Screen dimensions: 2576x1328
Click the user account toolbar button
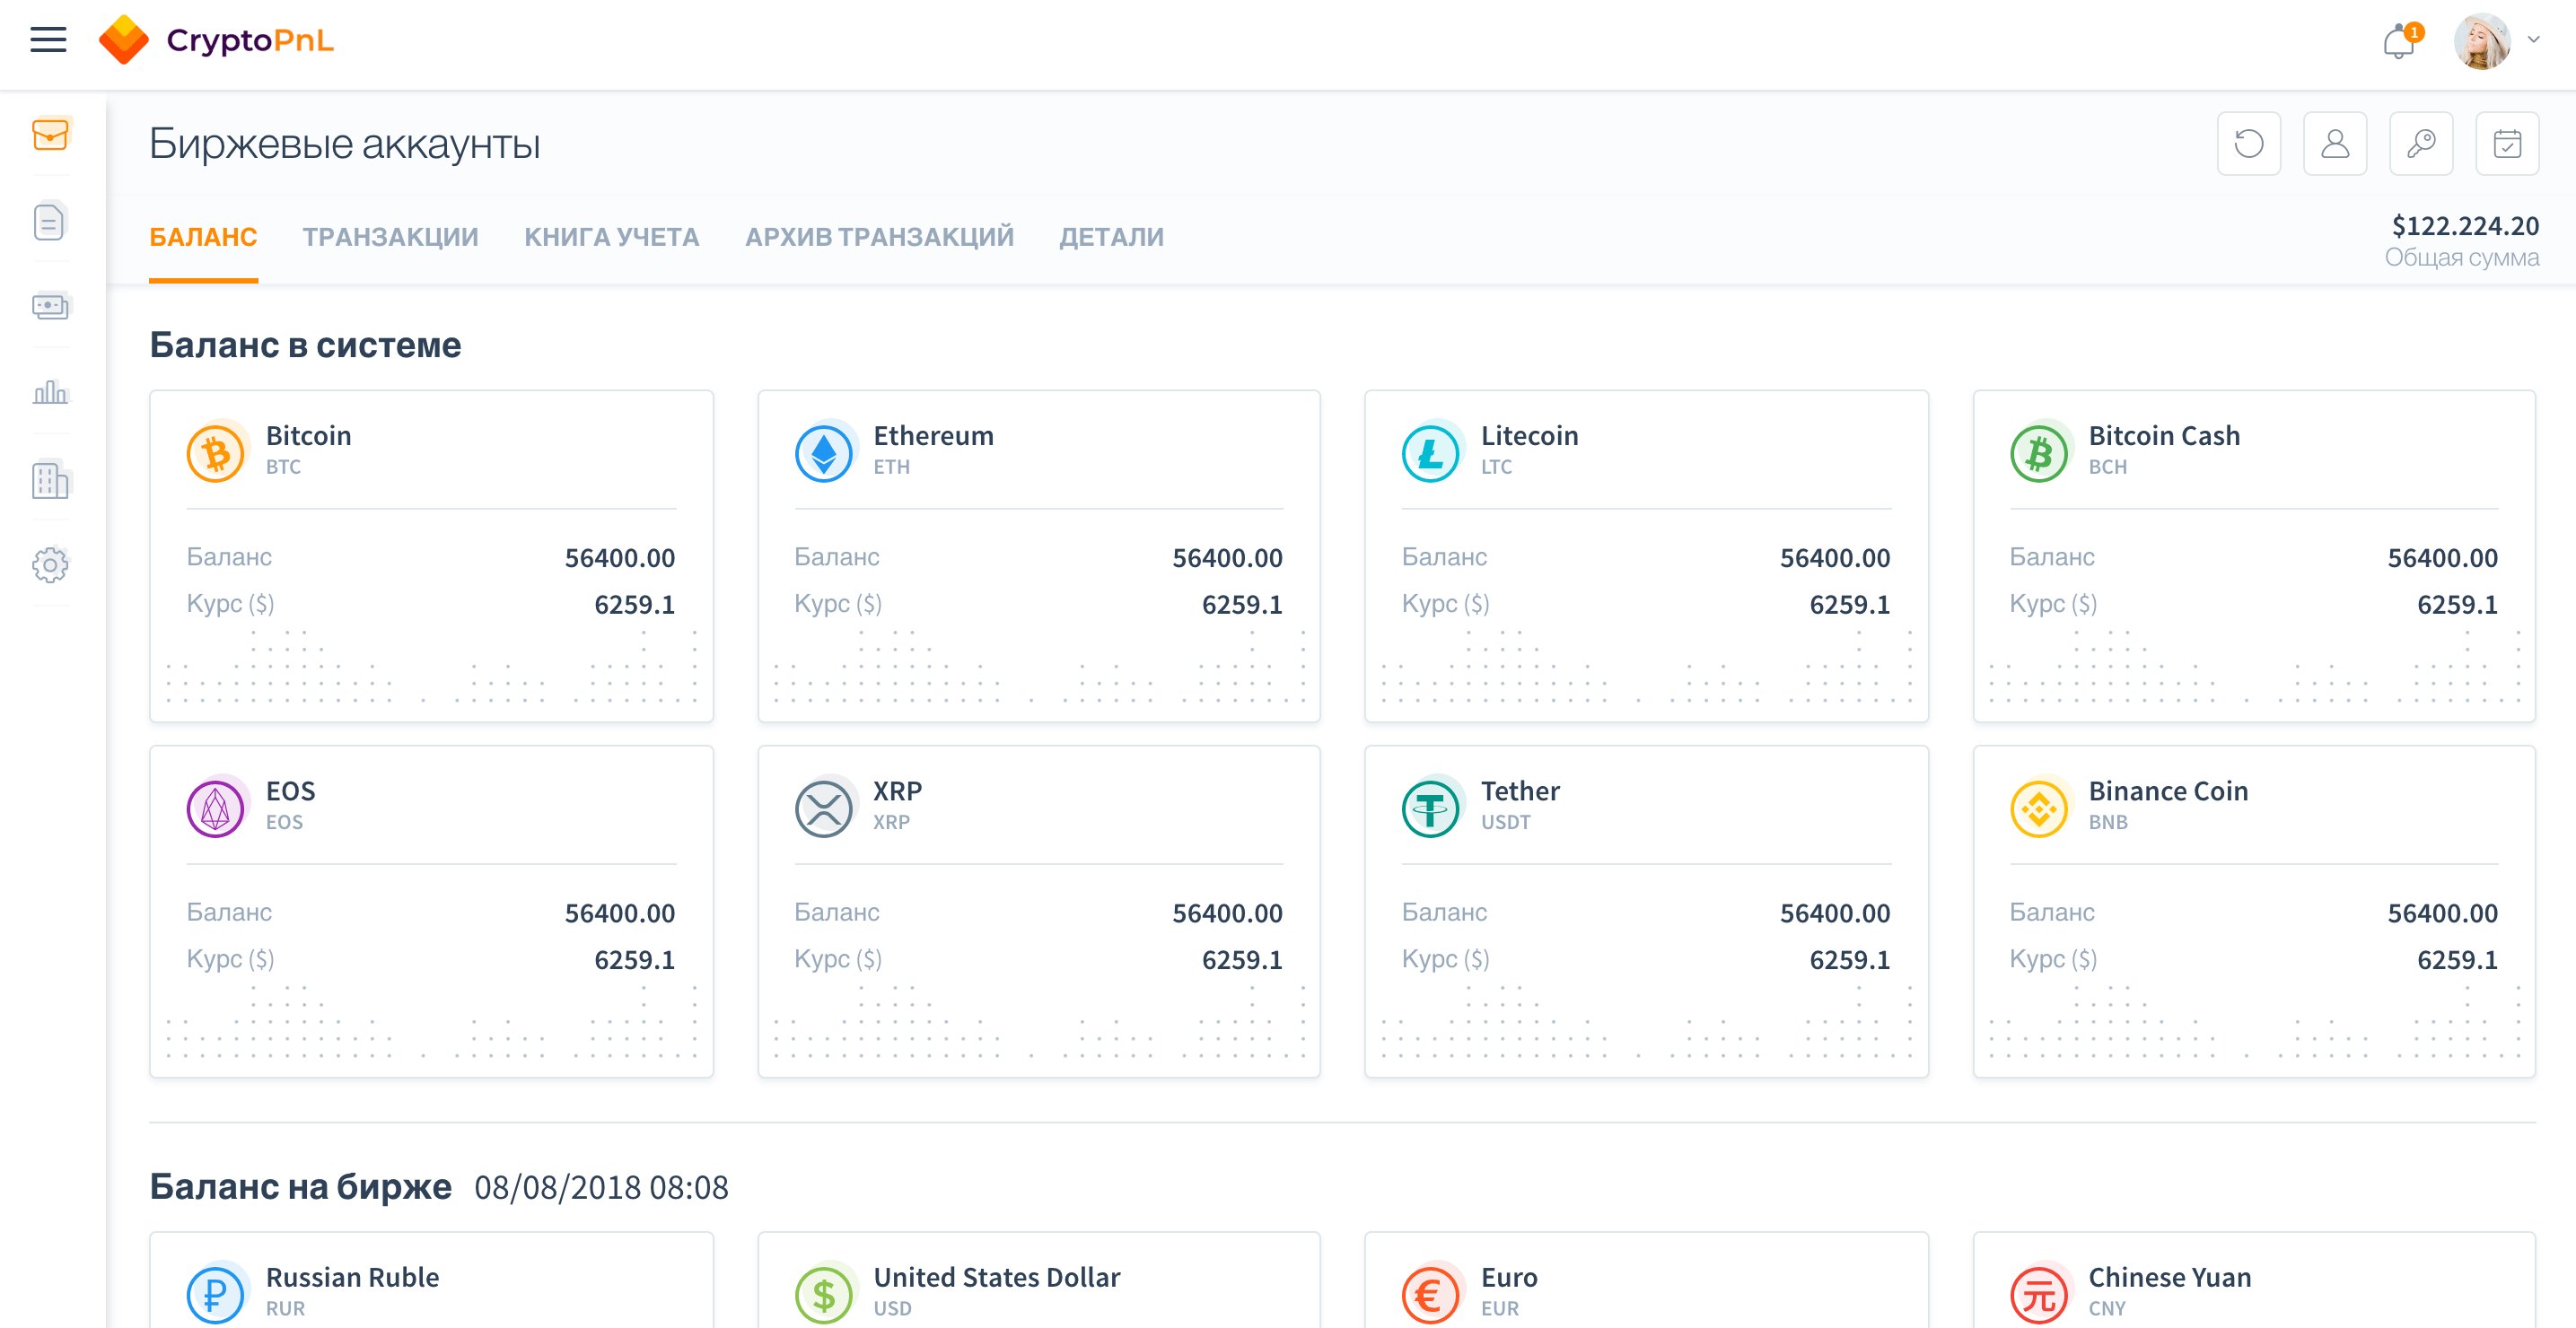pos(2335,144)
